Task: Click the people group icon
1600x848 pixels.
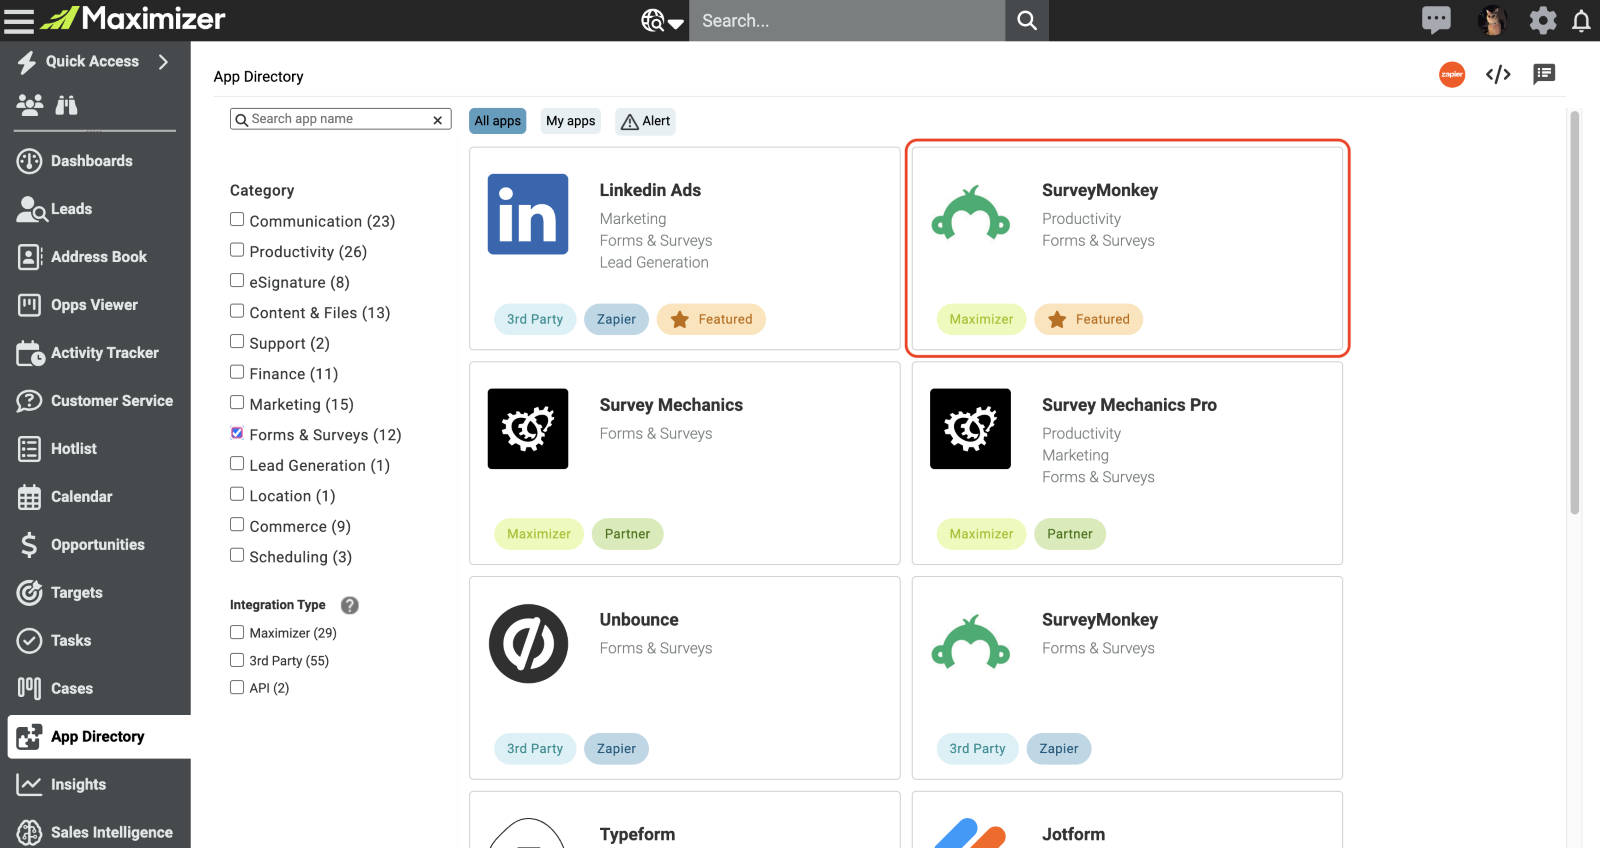Action: 30,105
